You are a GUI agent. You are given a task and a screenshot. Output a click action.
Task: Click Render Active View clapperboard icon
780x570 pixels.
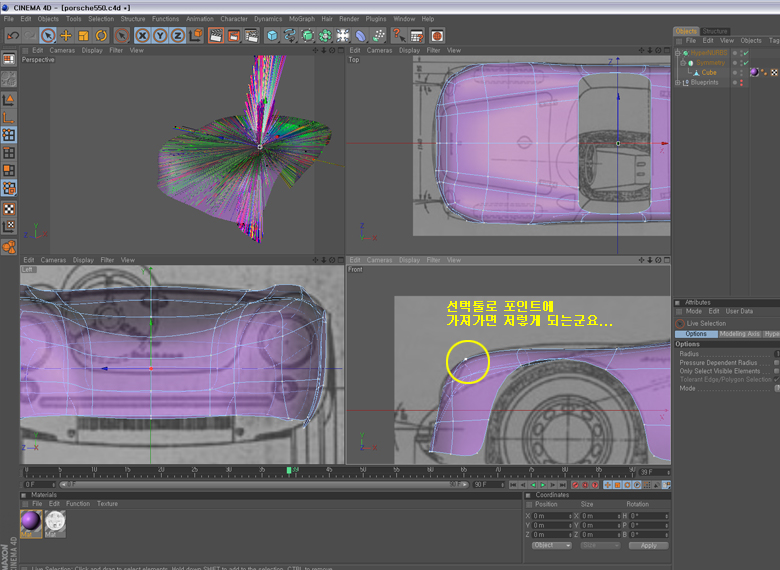(216, 36)
